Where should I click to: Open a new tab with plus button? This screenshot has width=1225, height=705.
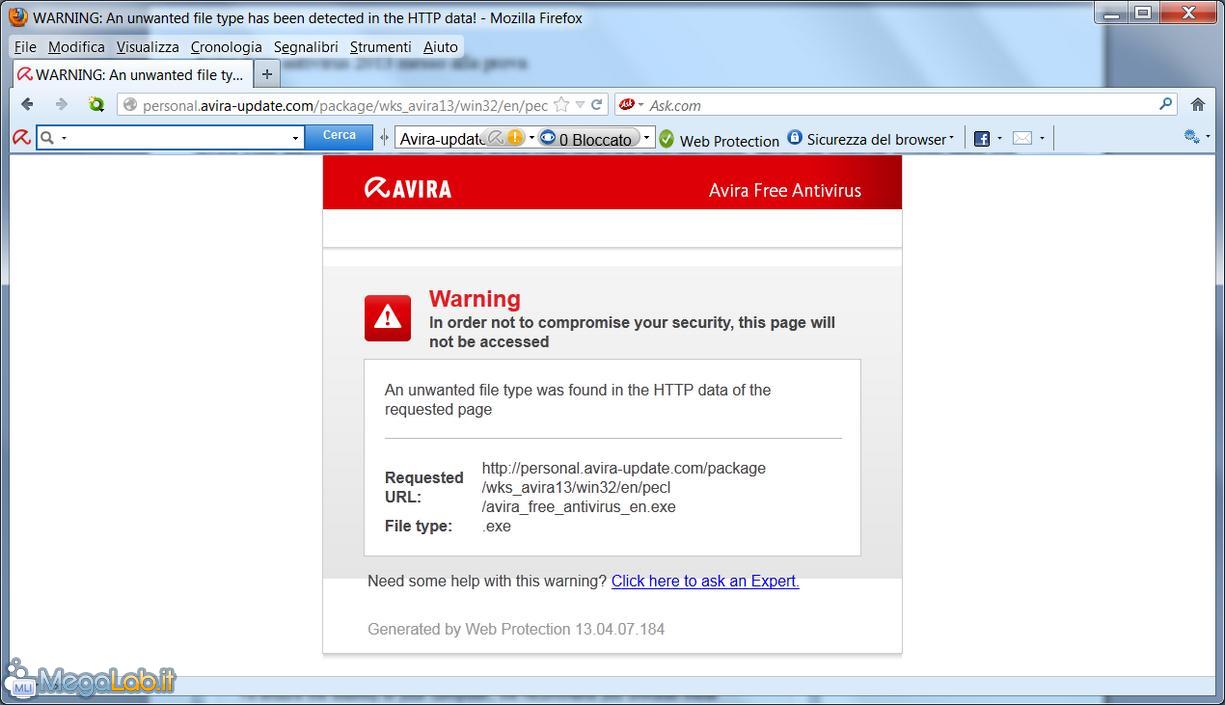click(x=267, y=74)
